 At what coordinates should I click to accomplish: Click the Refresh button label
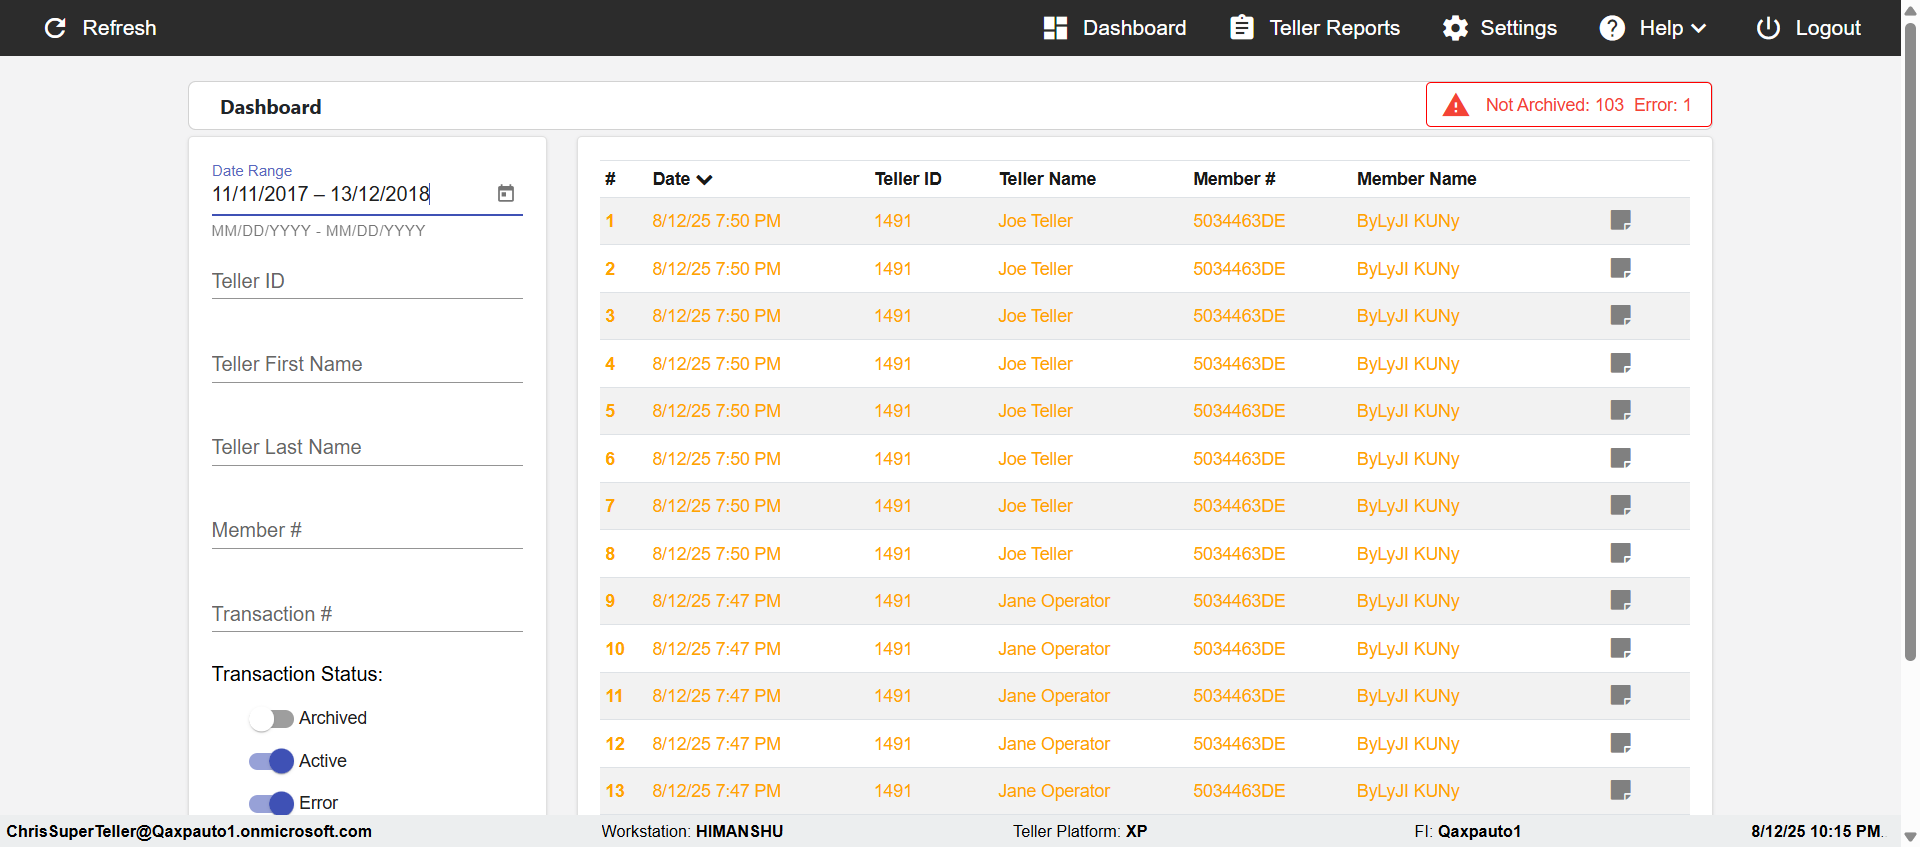[x=120, y=28]
